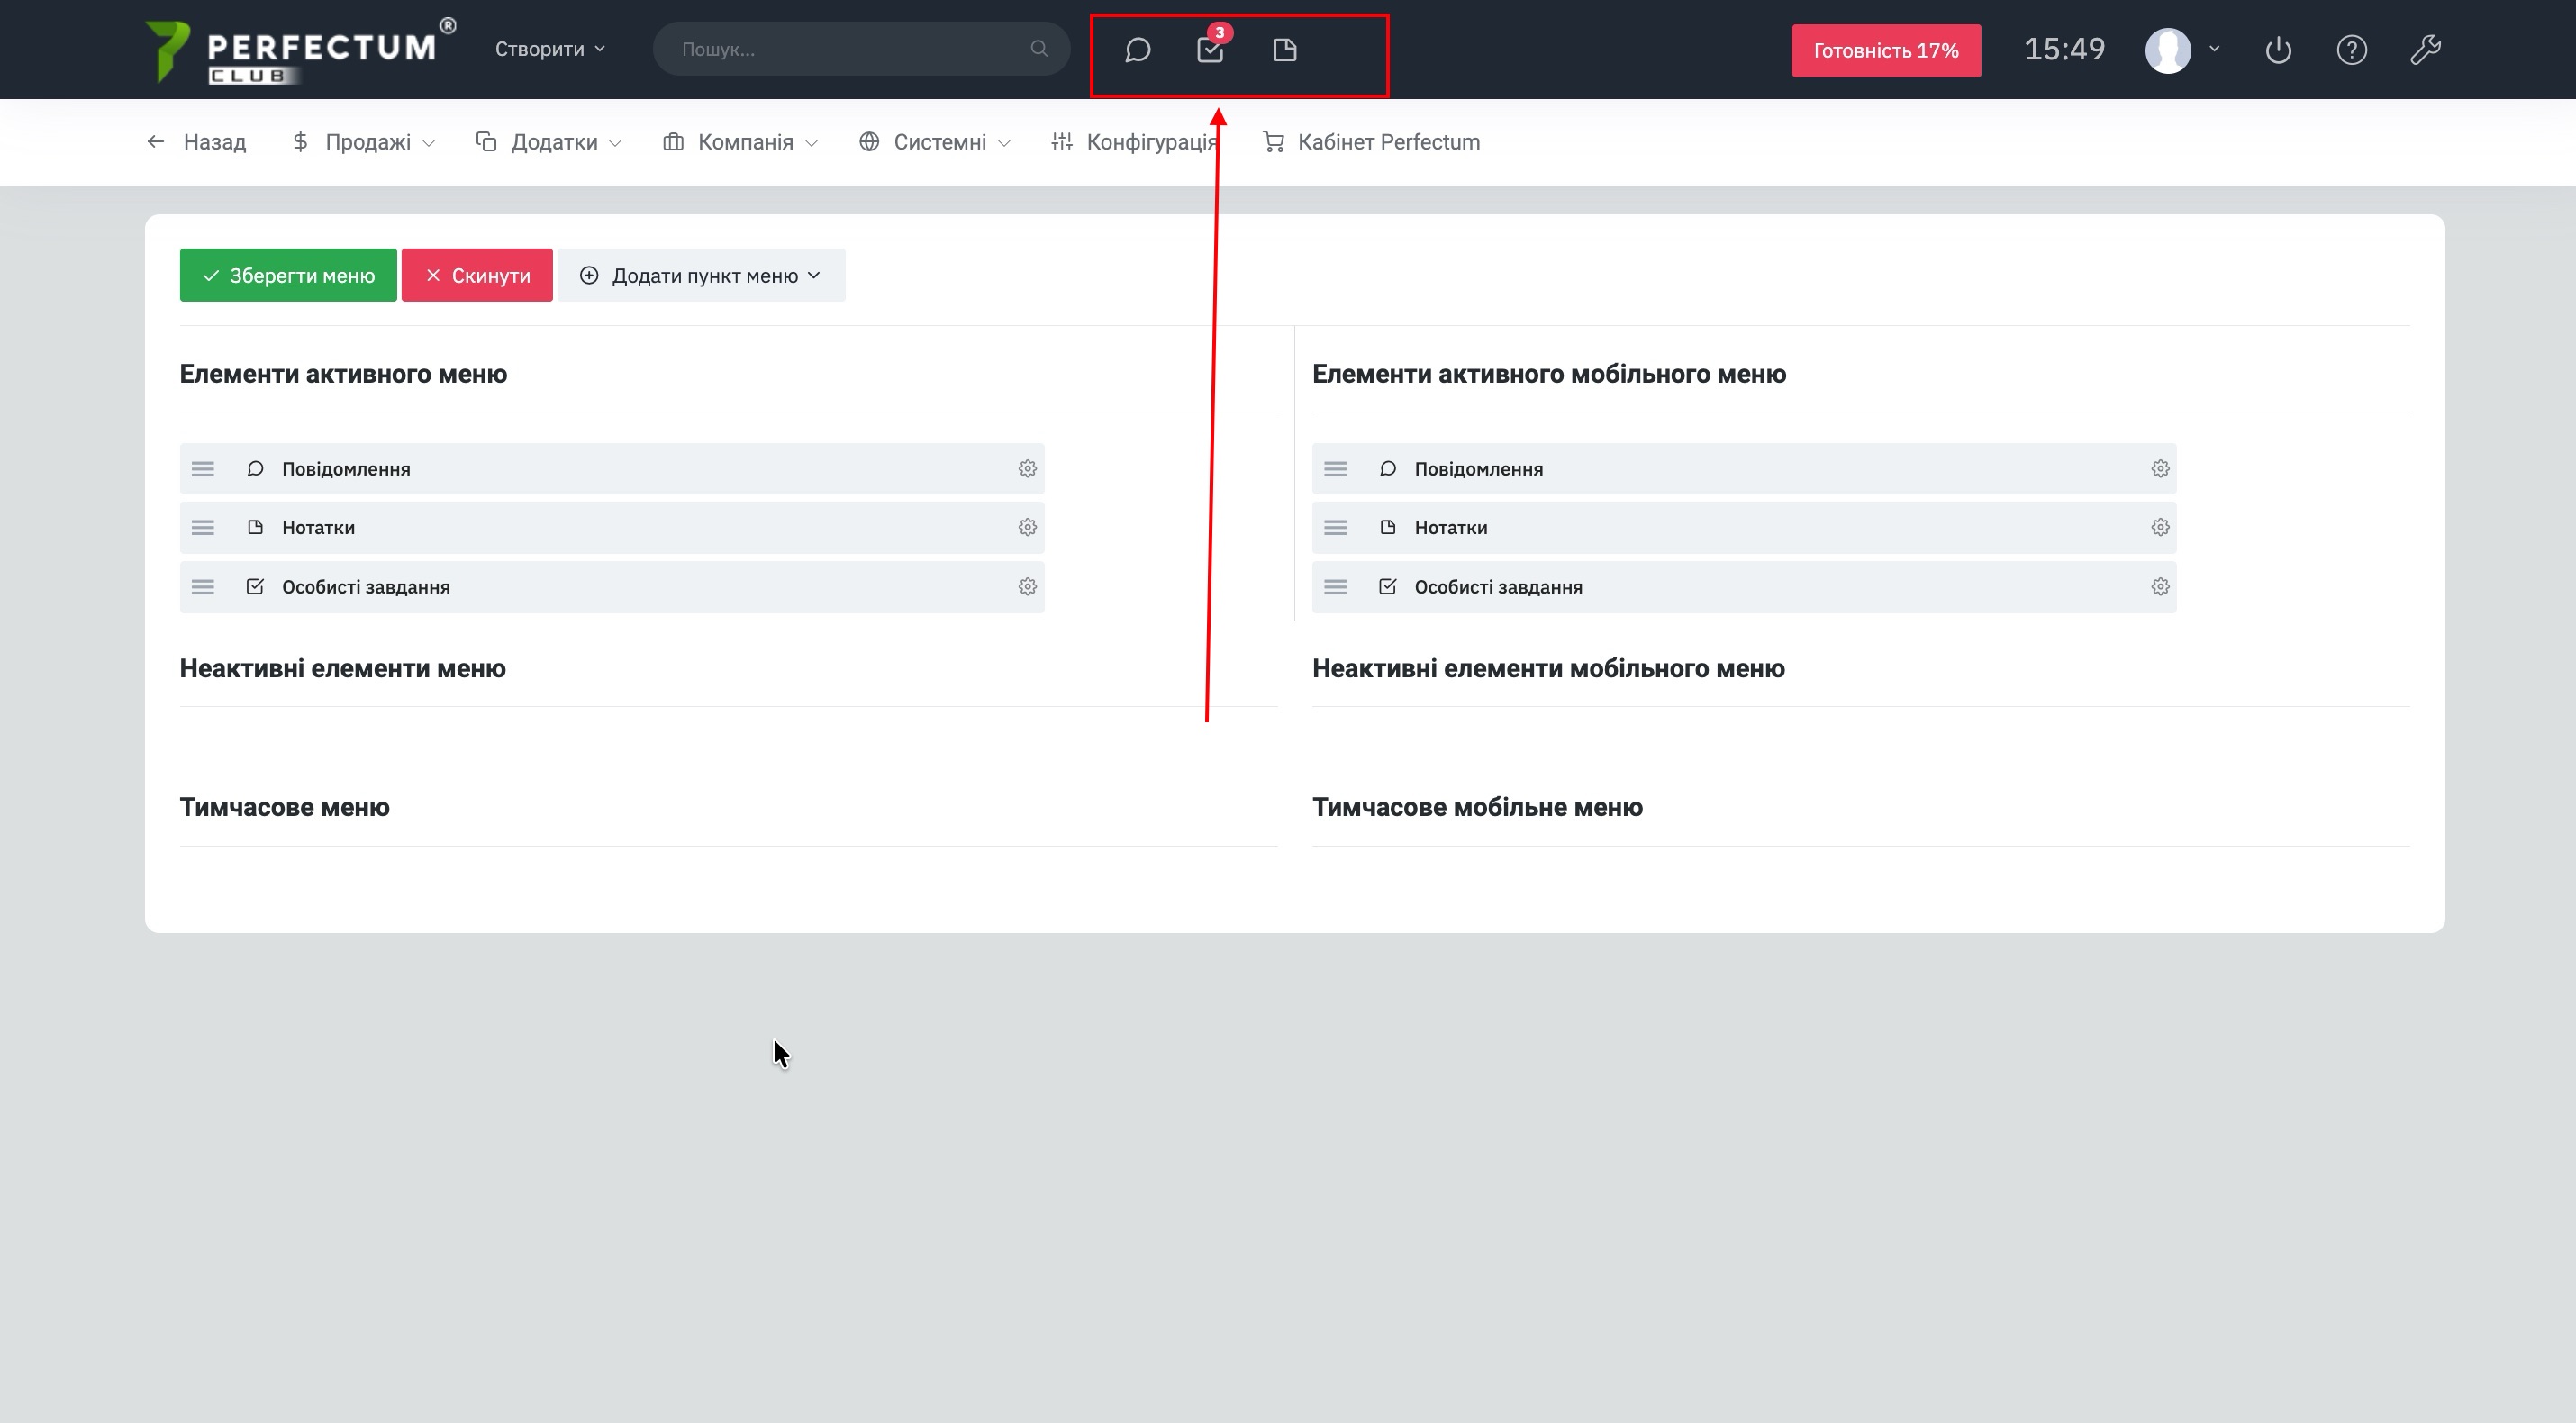Open messages chat bubble icon in header
Screen dimensions: 2576x1423
pyautogui.click(x=1137, y=50)
